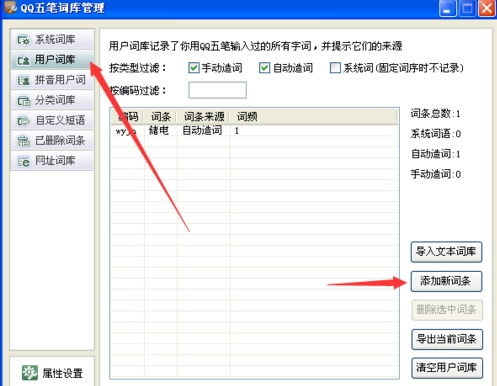Click 清空用户词库 button
Screen dimensions: 497x386
pos(447,368)
